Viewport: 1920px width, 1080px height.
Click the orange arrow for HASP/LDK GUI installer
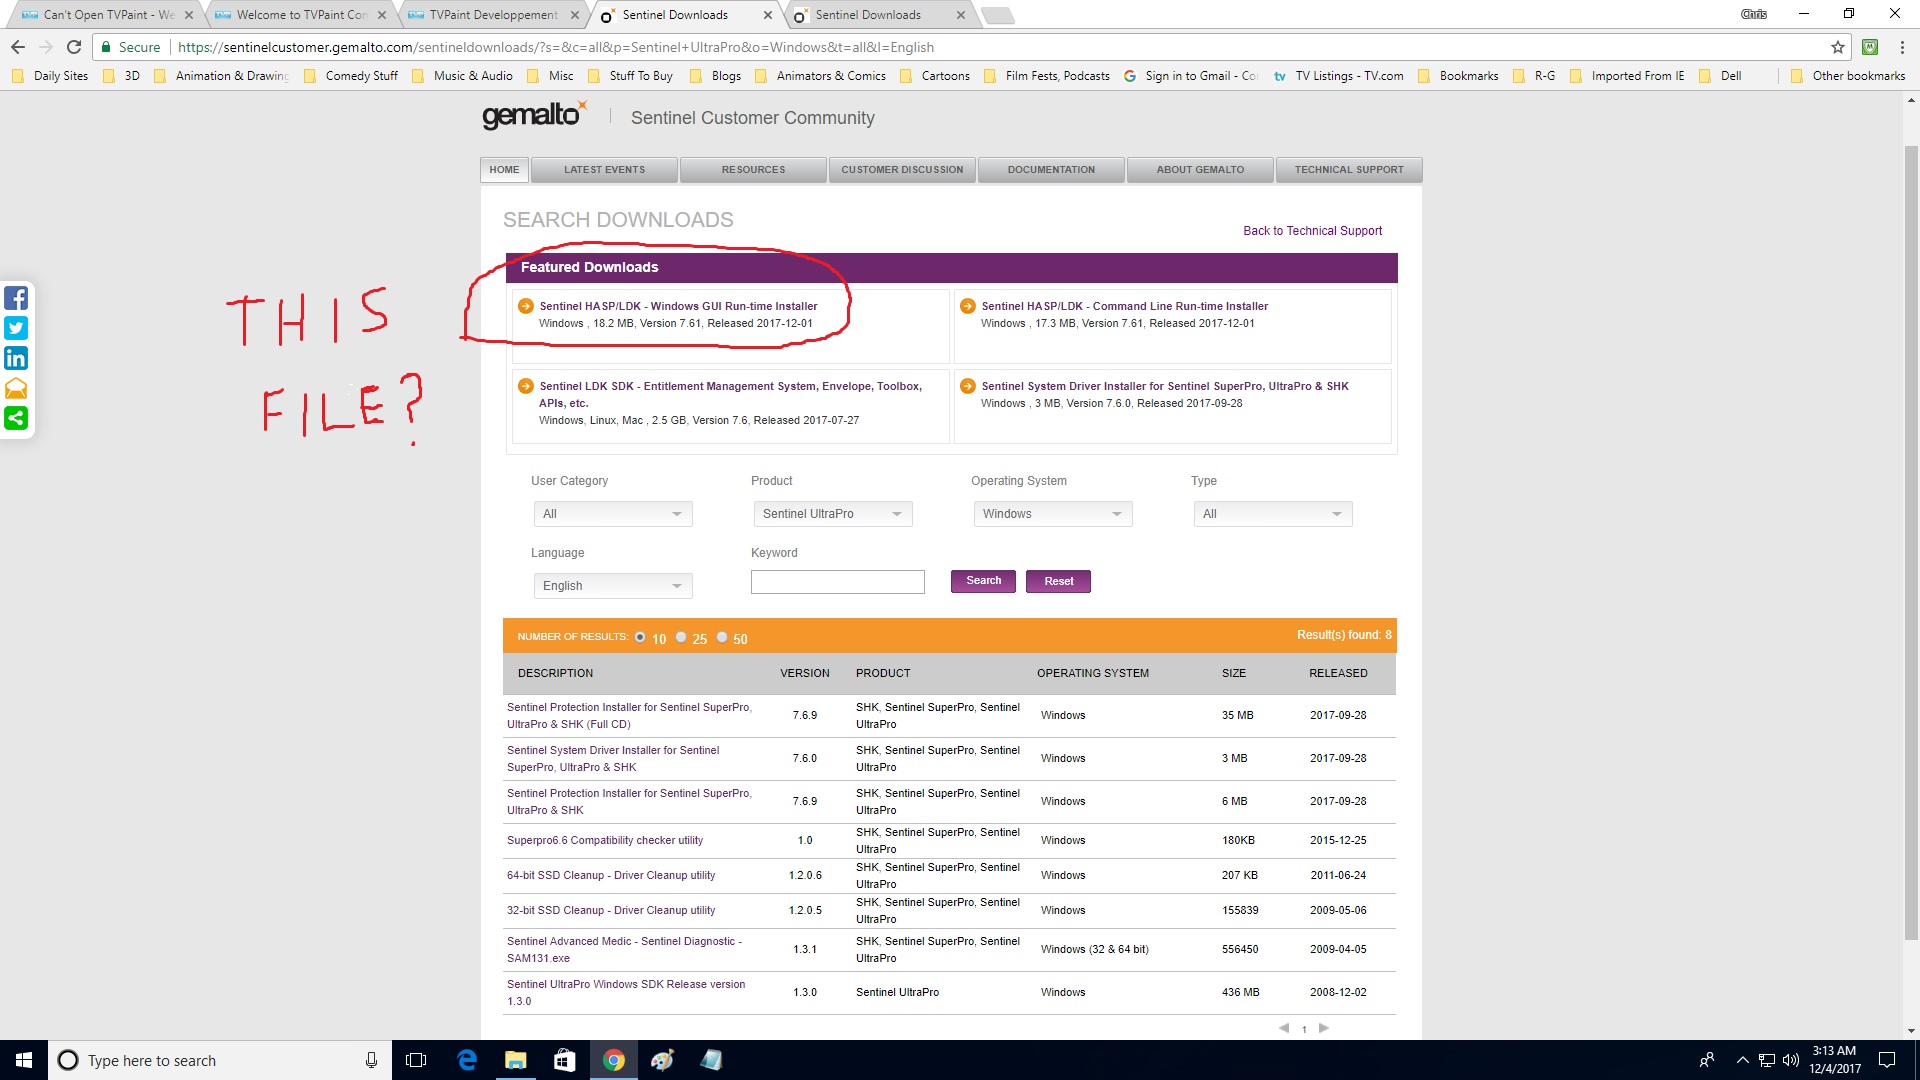click(525, 306)
